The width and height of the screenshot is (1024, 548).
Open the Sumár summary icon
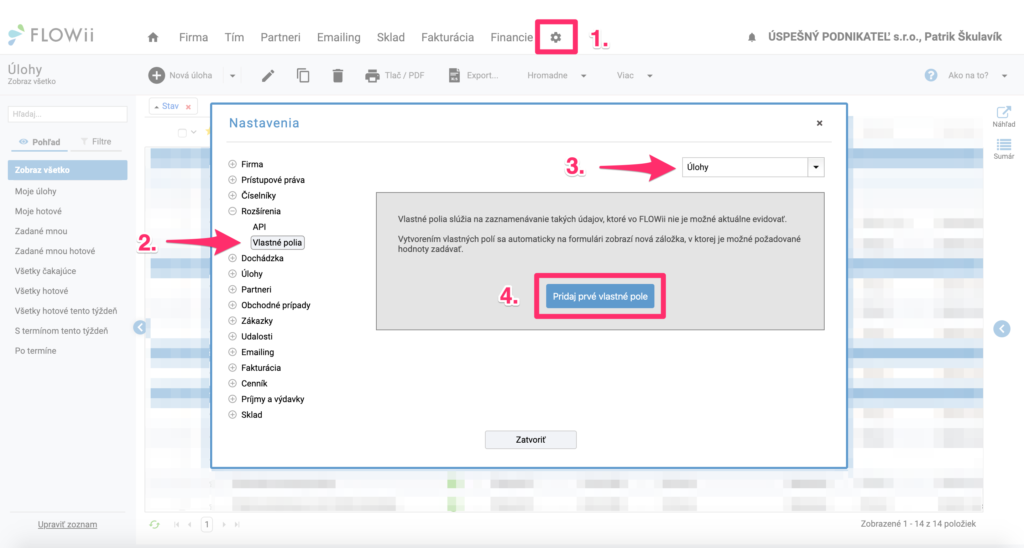point(1004,144)
